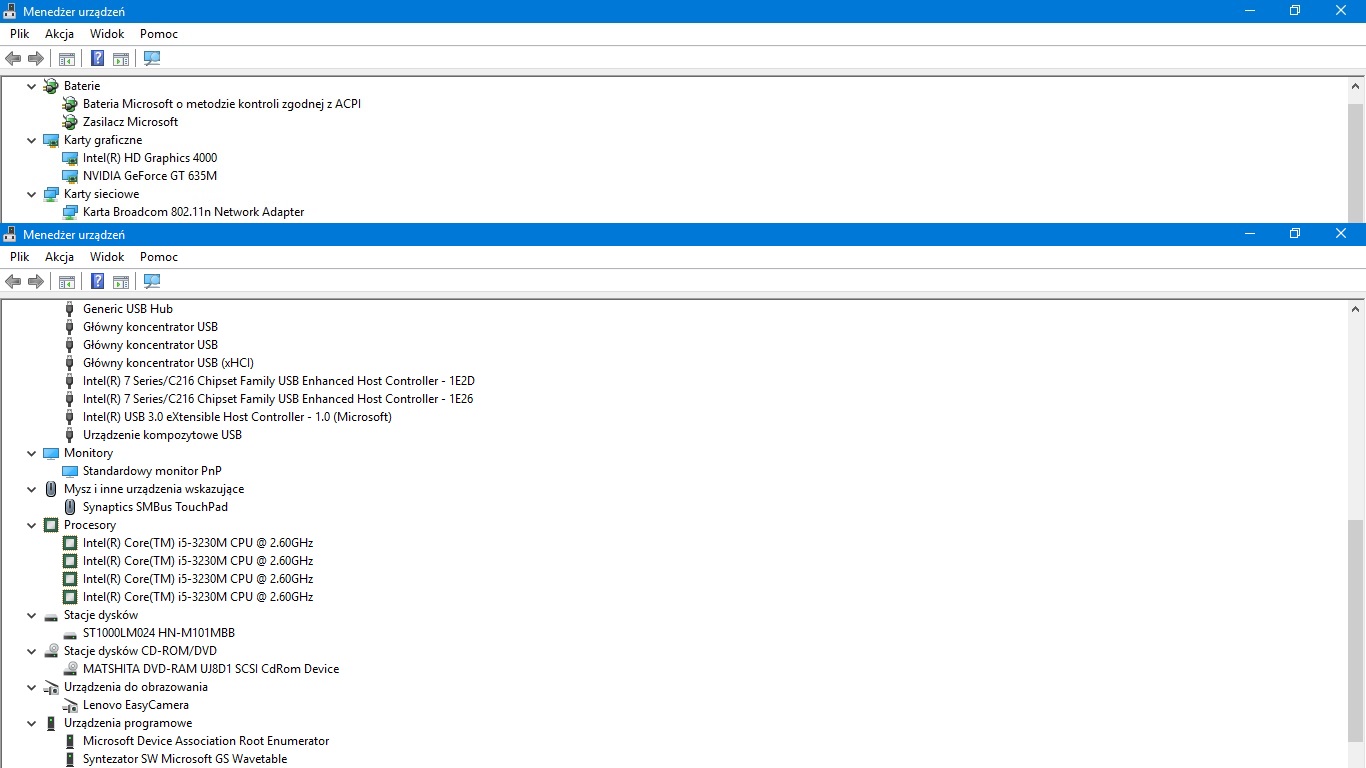
Task: Select Karta Broadcom 802.11n Network Adapter
Action: click(193, 211)
